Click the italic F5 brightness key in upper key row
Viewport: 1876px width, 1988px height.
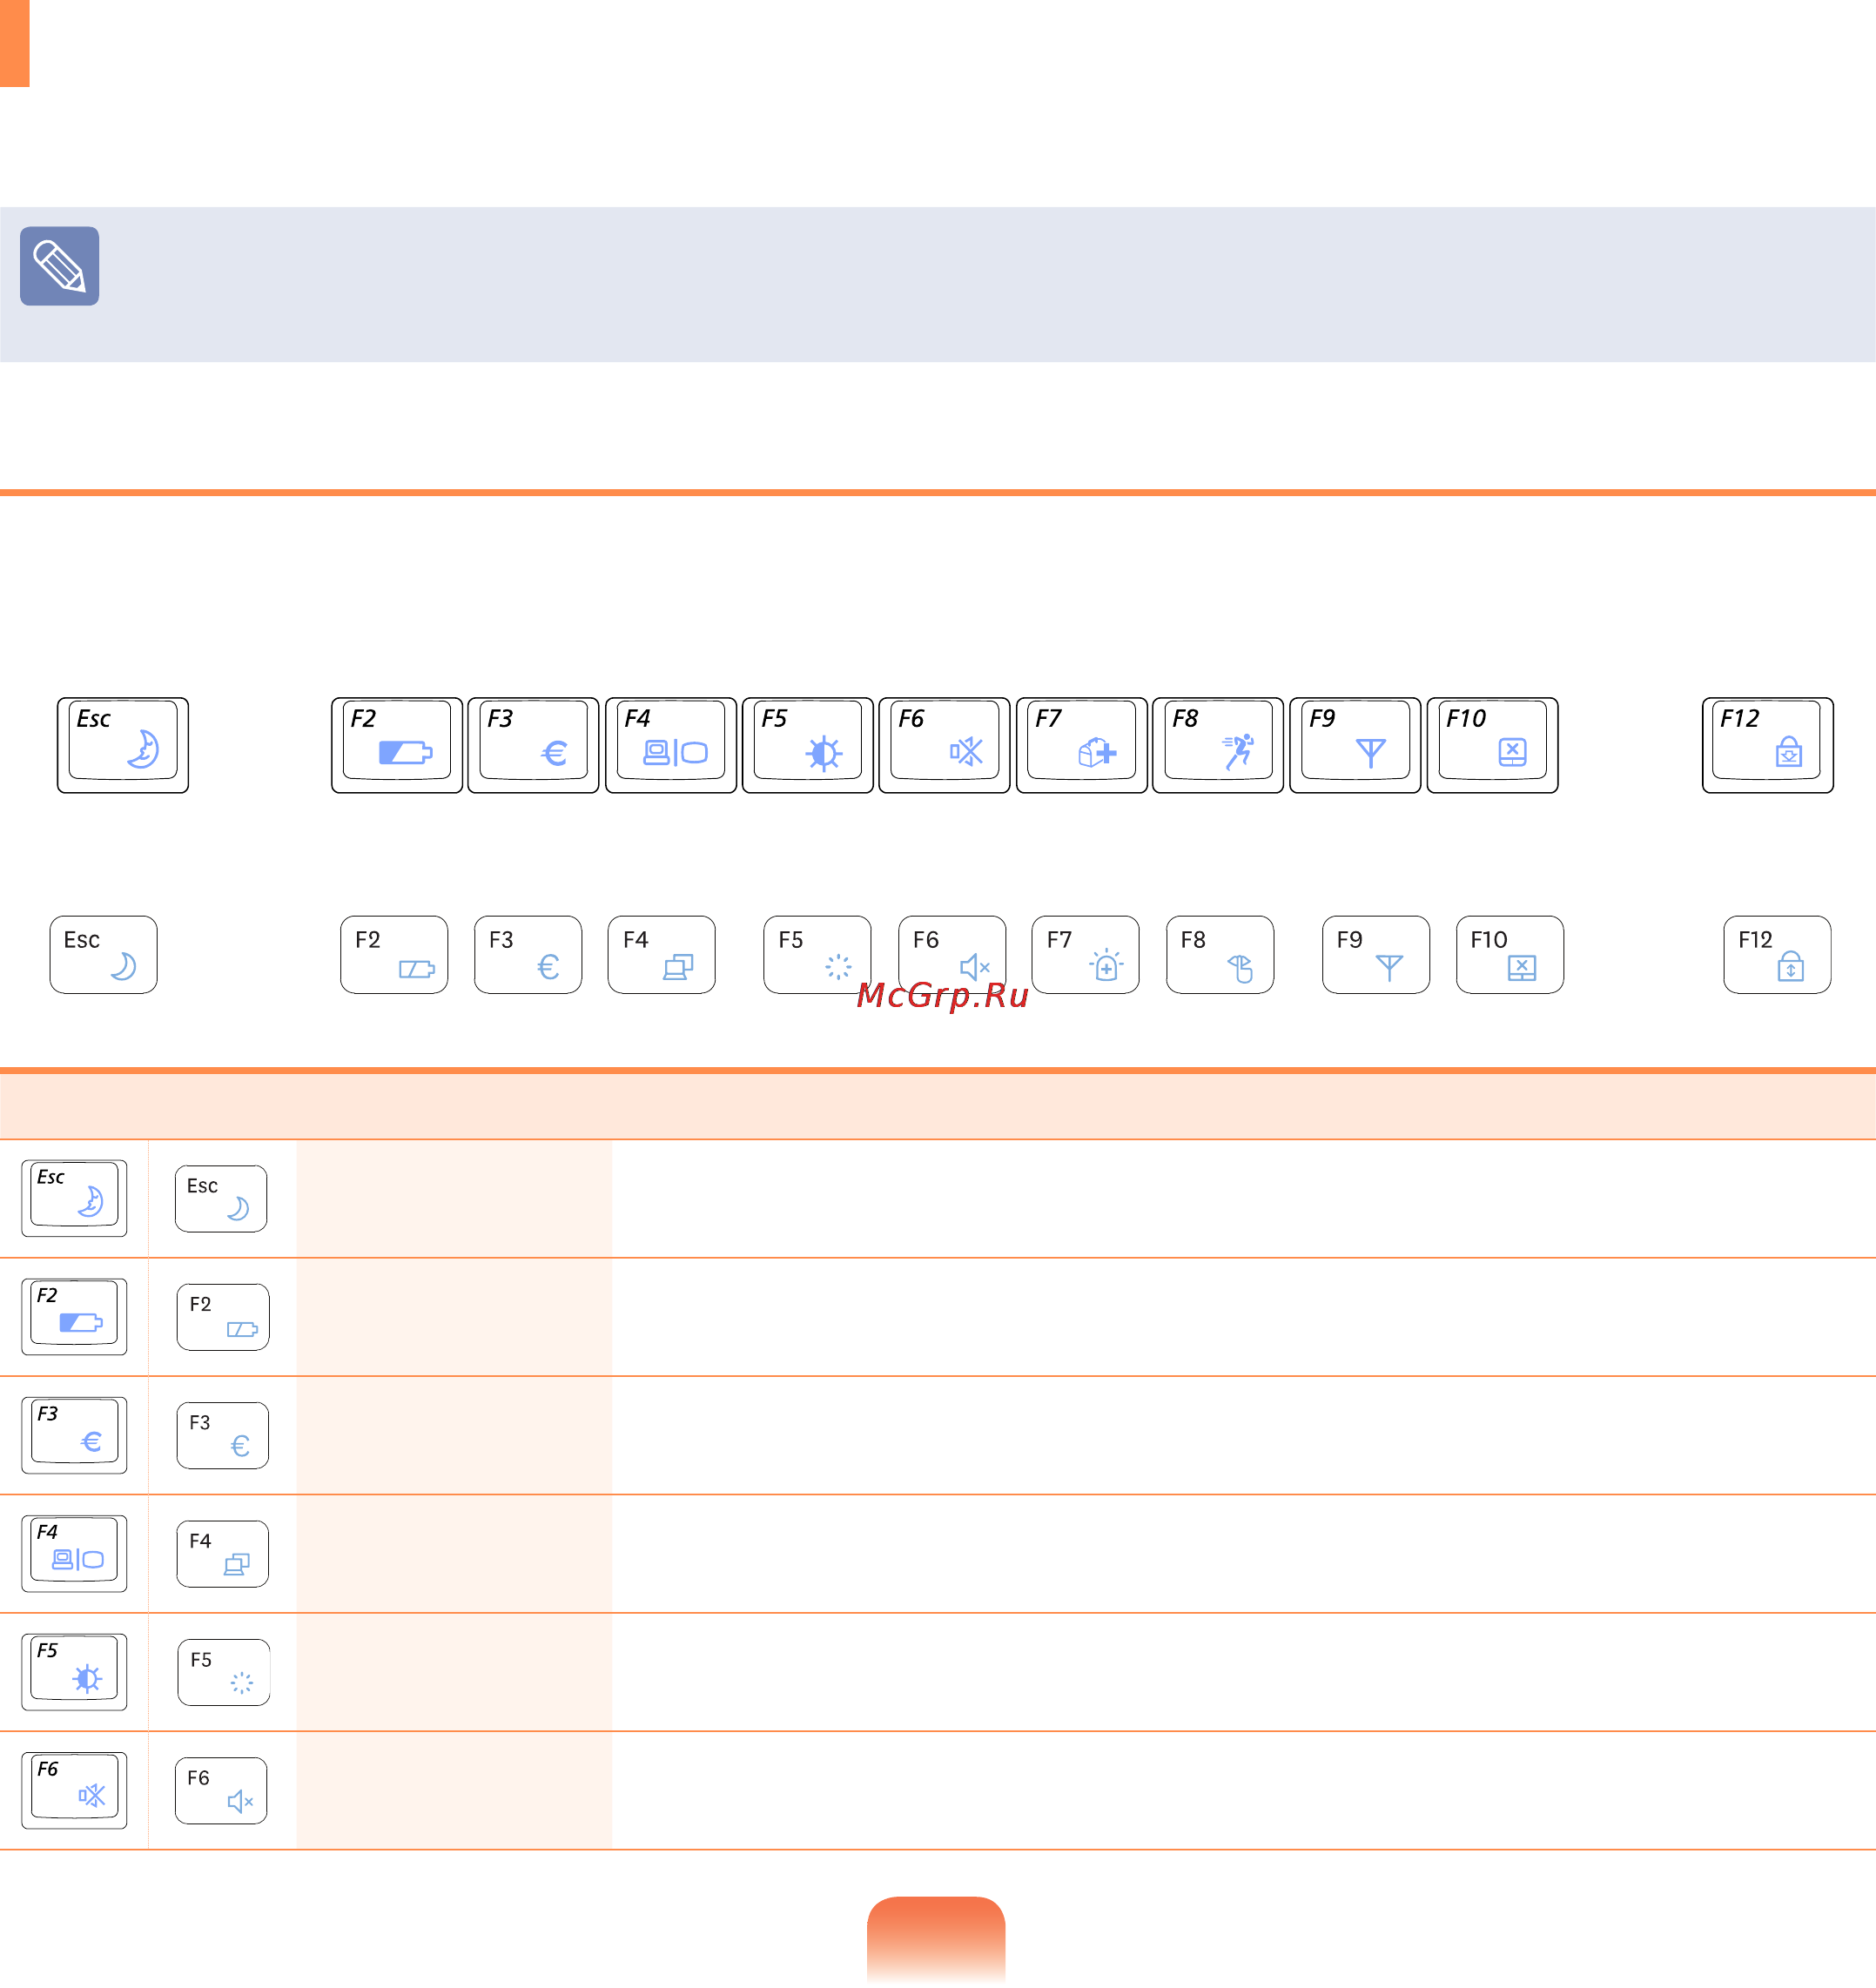(808, 745)
